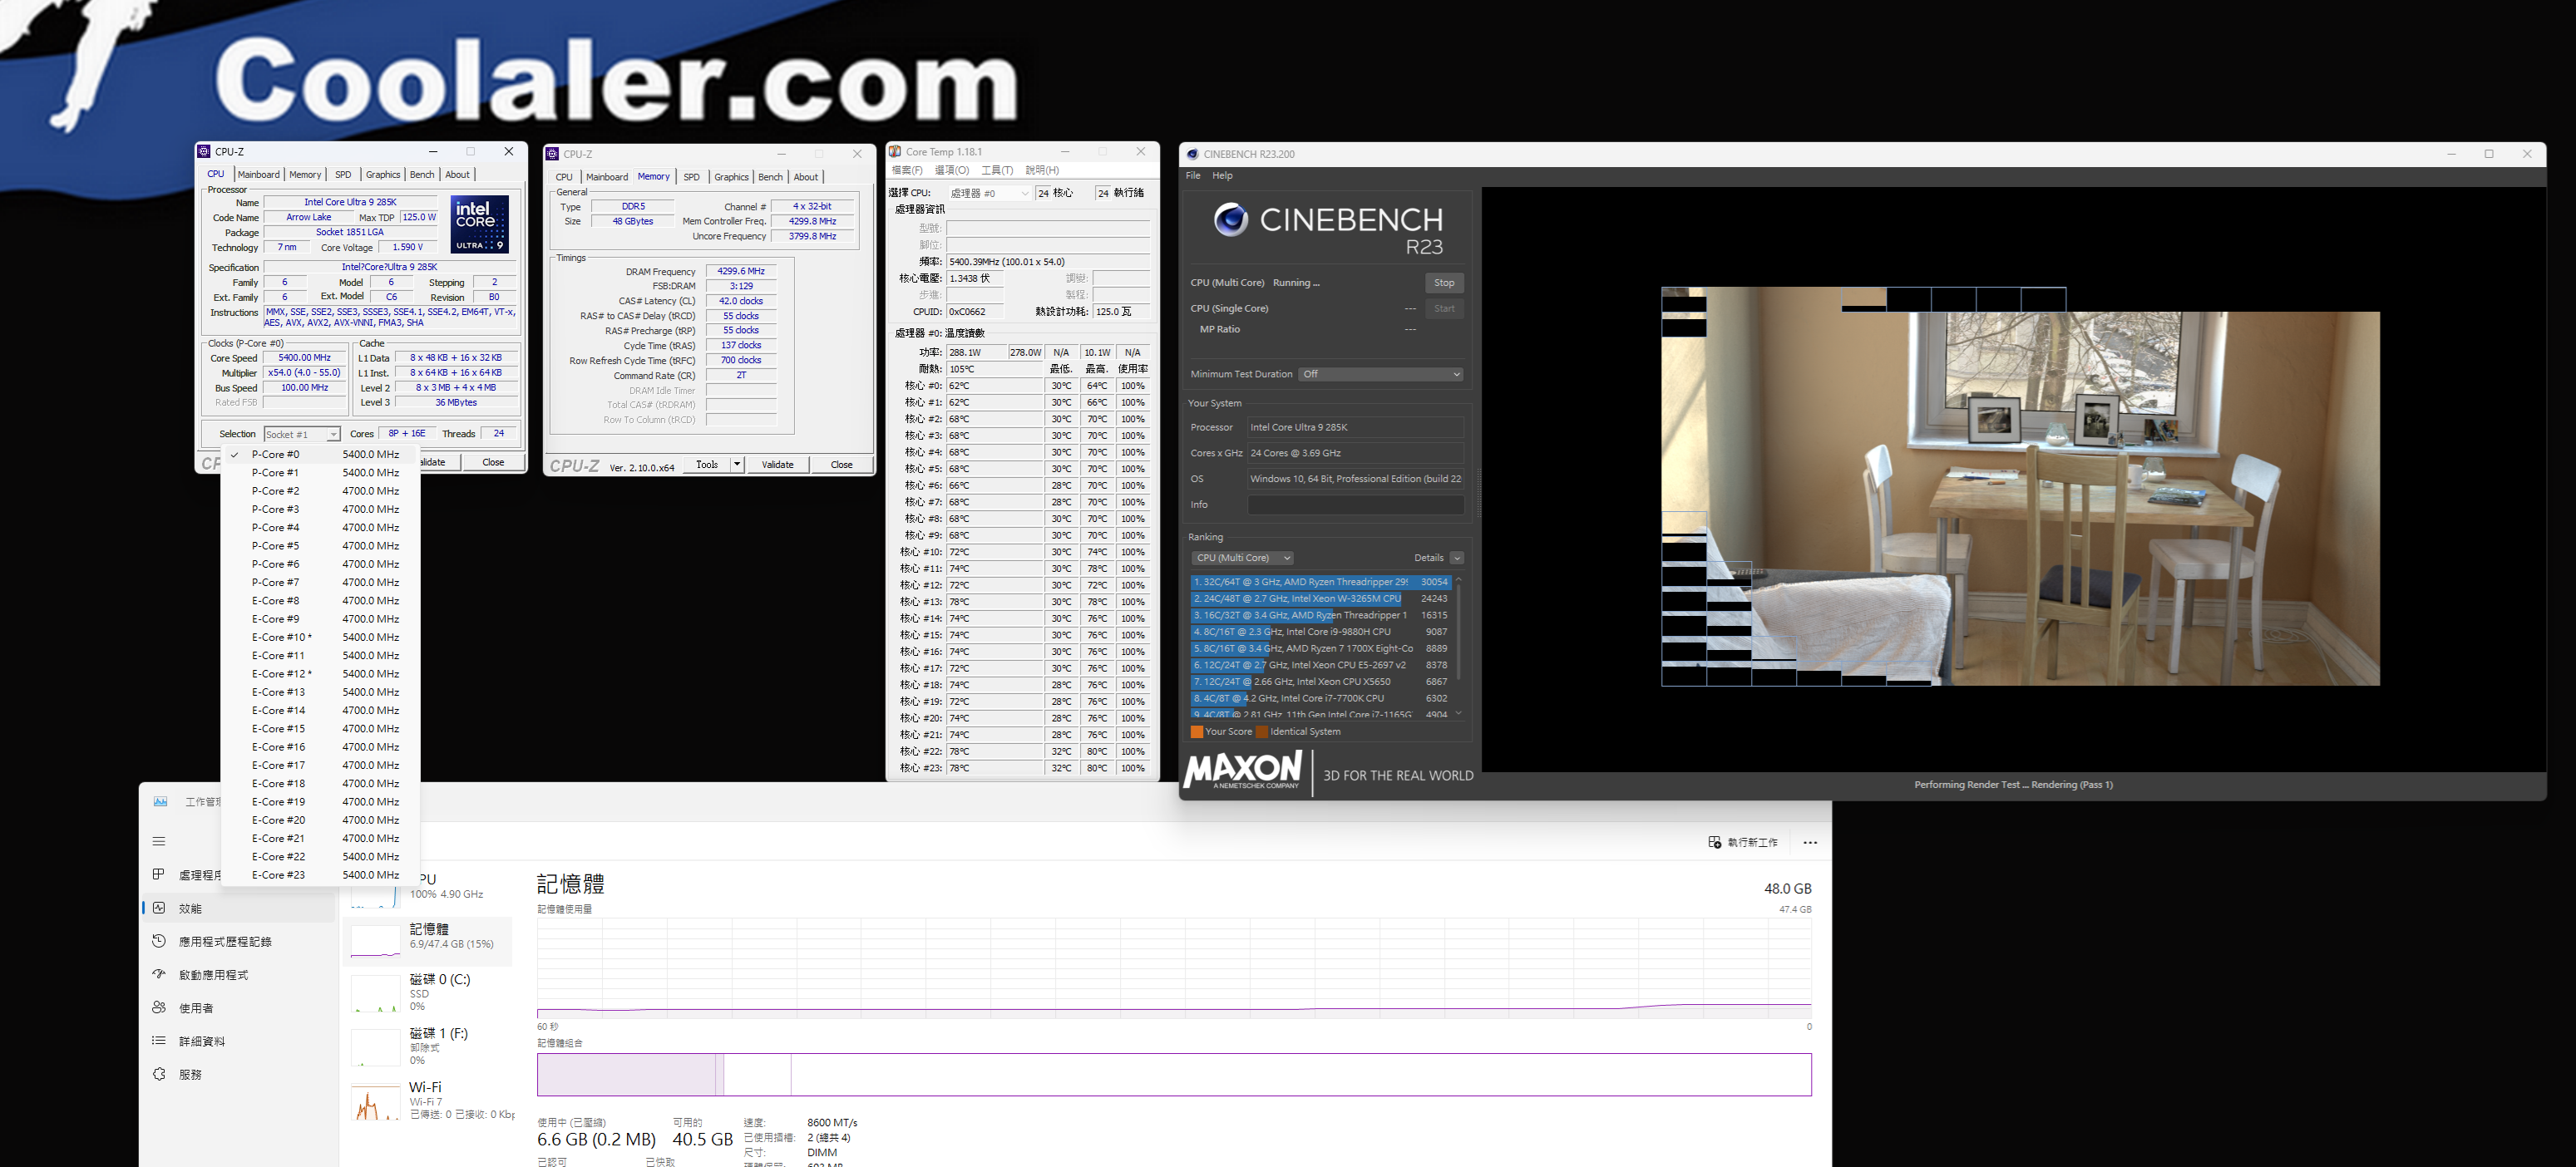Select the 磁碟 0 (C:) disk thumbnail
Image resolution: width=2576 pixels, height=1167 pixels.
(x=375, y=994)
